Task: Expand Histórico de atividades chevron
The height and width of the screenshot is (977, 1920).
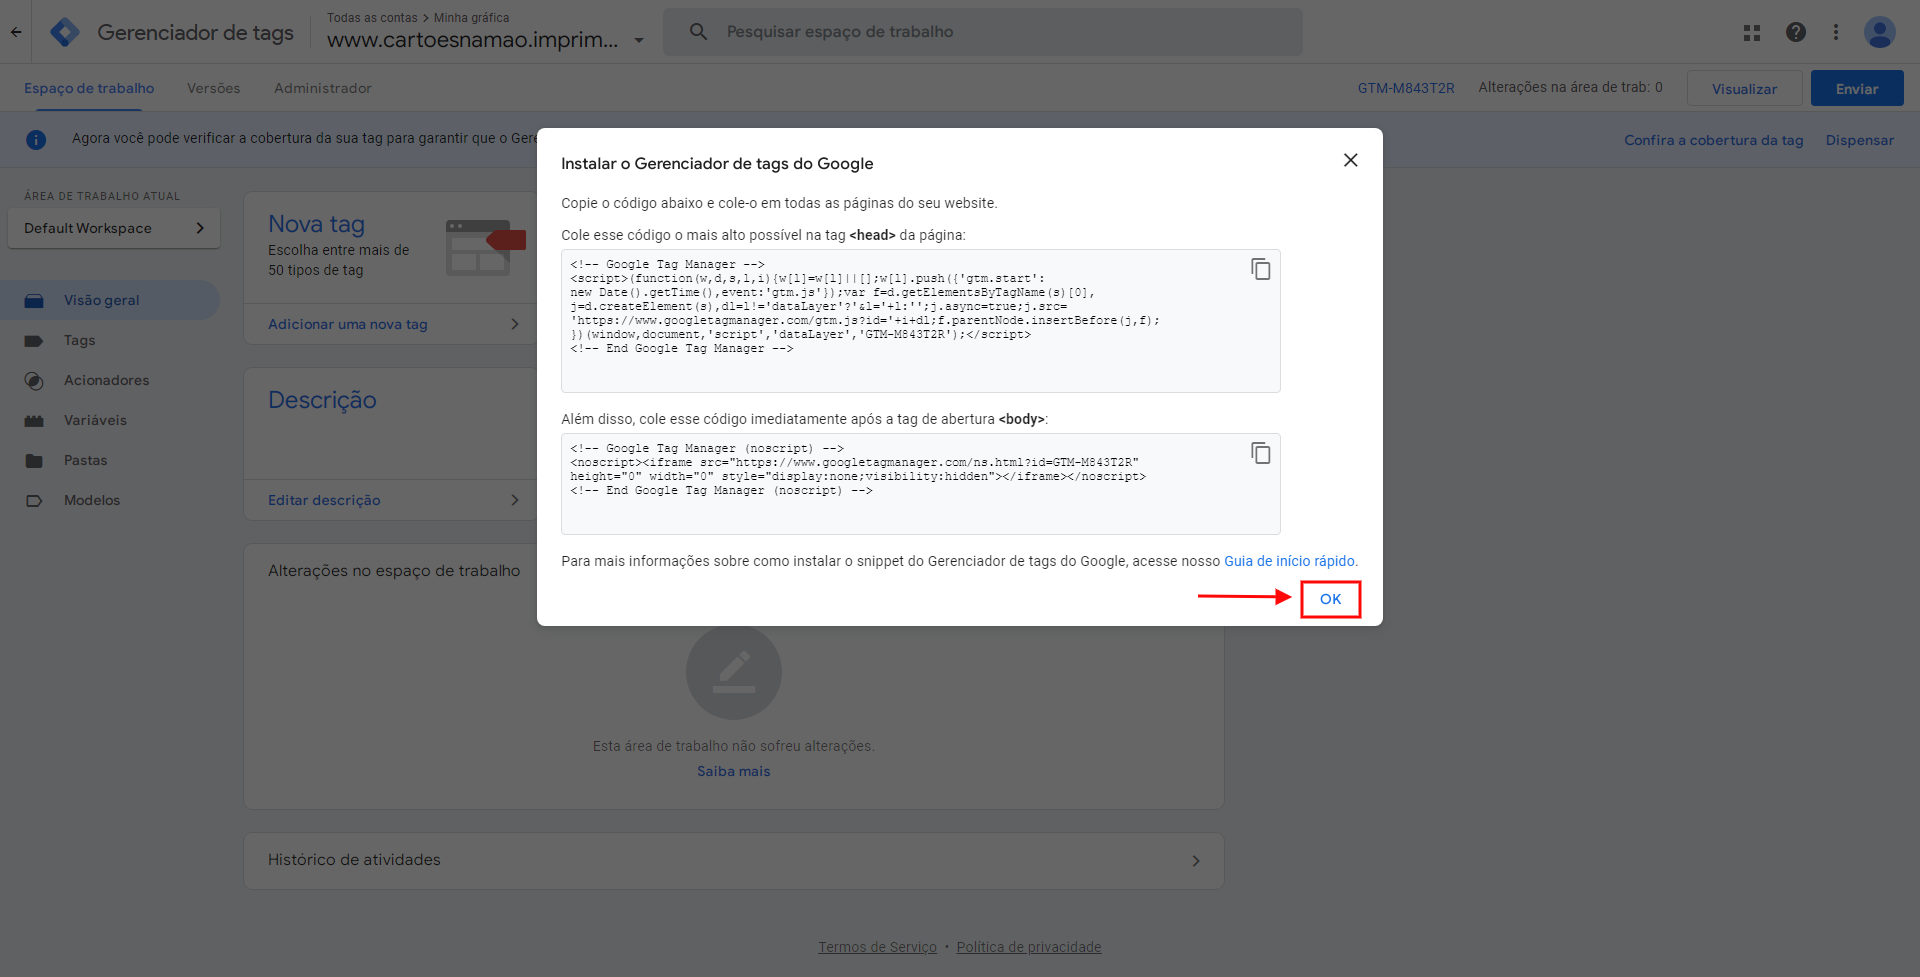Action: click(x=1196, y=861)
